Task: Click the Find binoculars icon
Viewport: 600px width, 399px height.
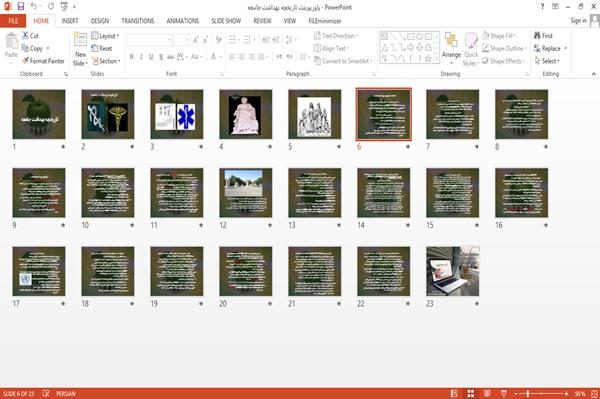Action: tap(537, 36)
